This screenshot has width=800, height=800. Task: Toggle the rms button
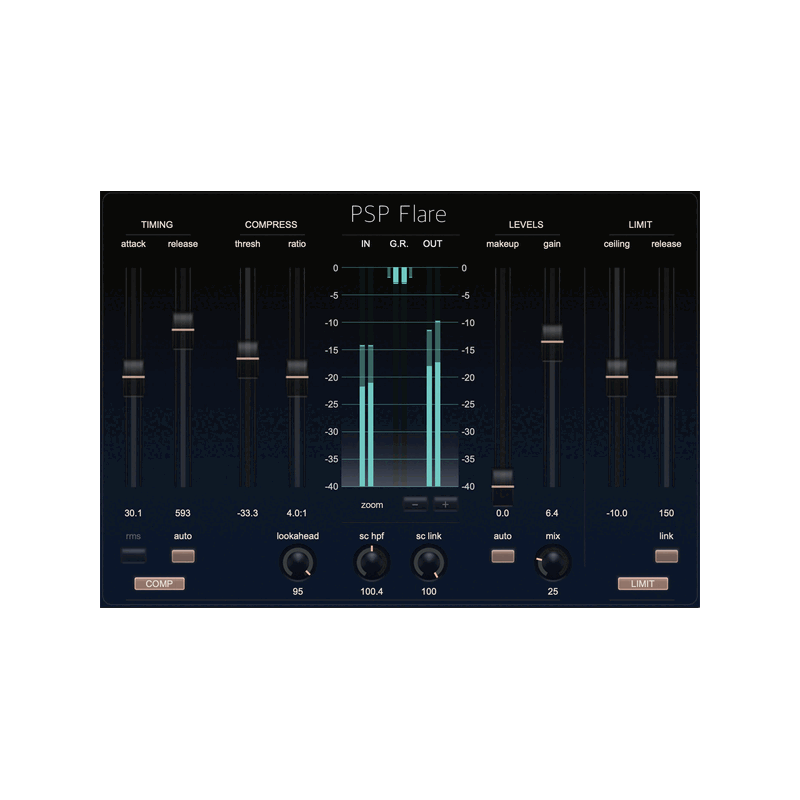coord(133,556)
